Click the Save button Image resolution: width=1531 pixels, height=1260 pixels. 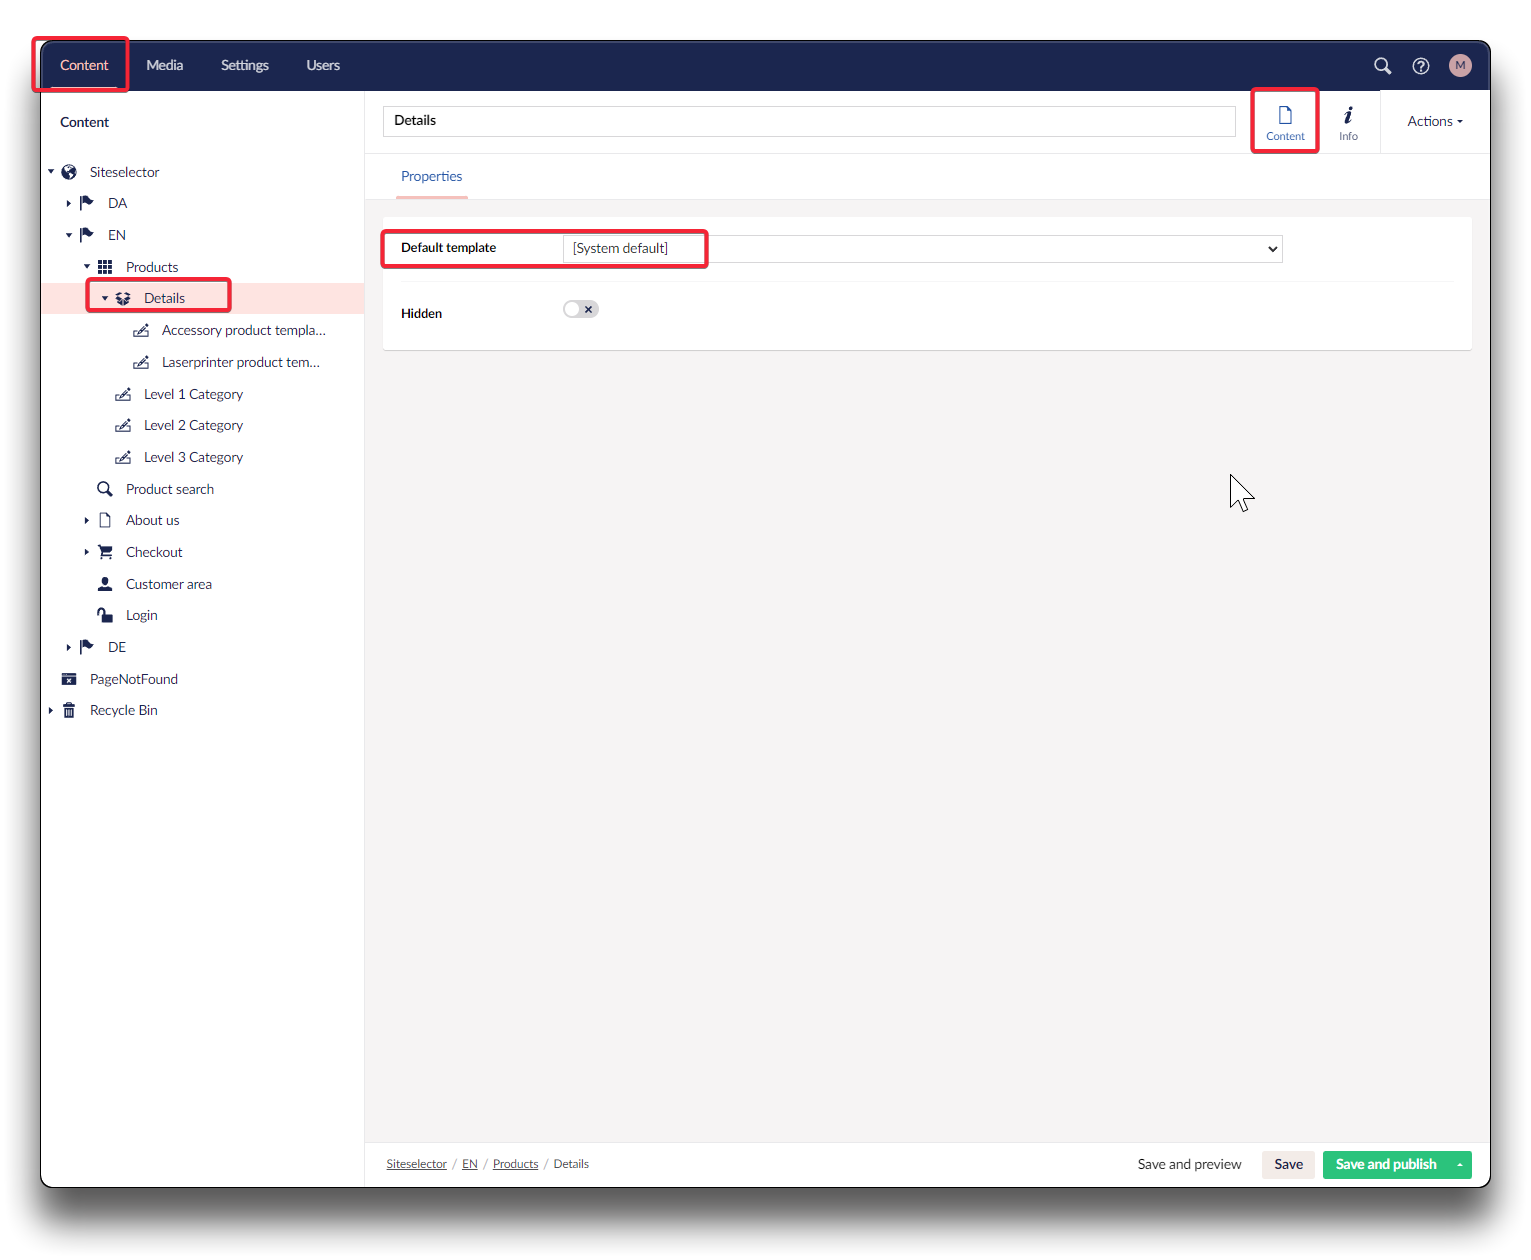pyautogui.click(x=1288, y=1164)
